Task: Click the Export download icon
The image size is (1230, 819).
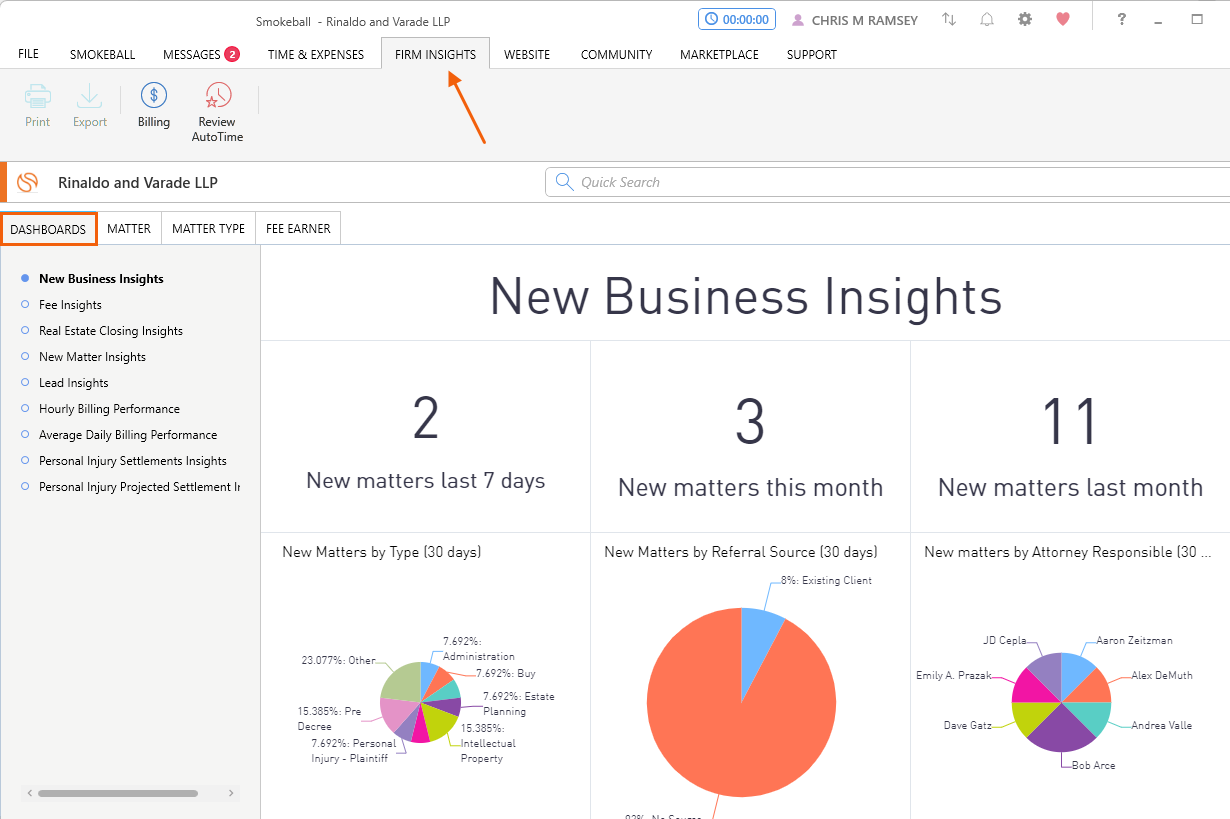Action: [90, 96]
